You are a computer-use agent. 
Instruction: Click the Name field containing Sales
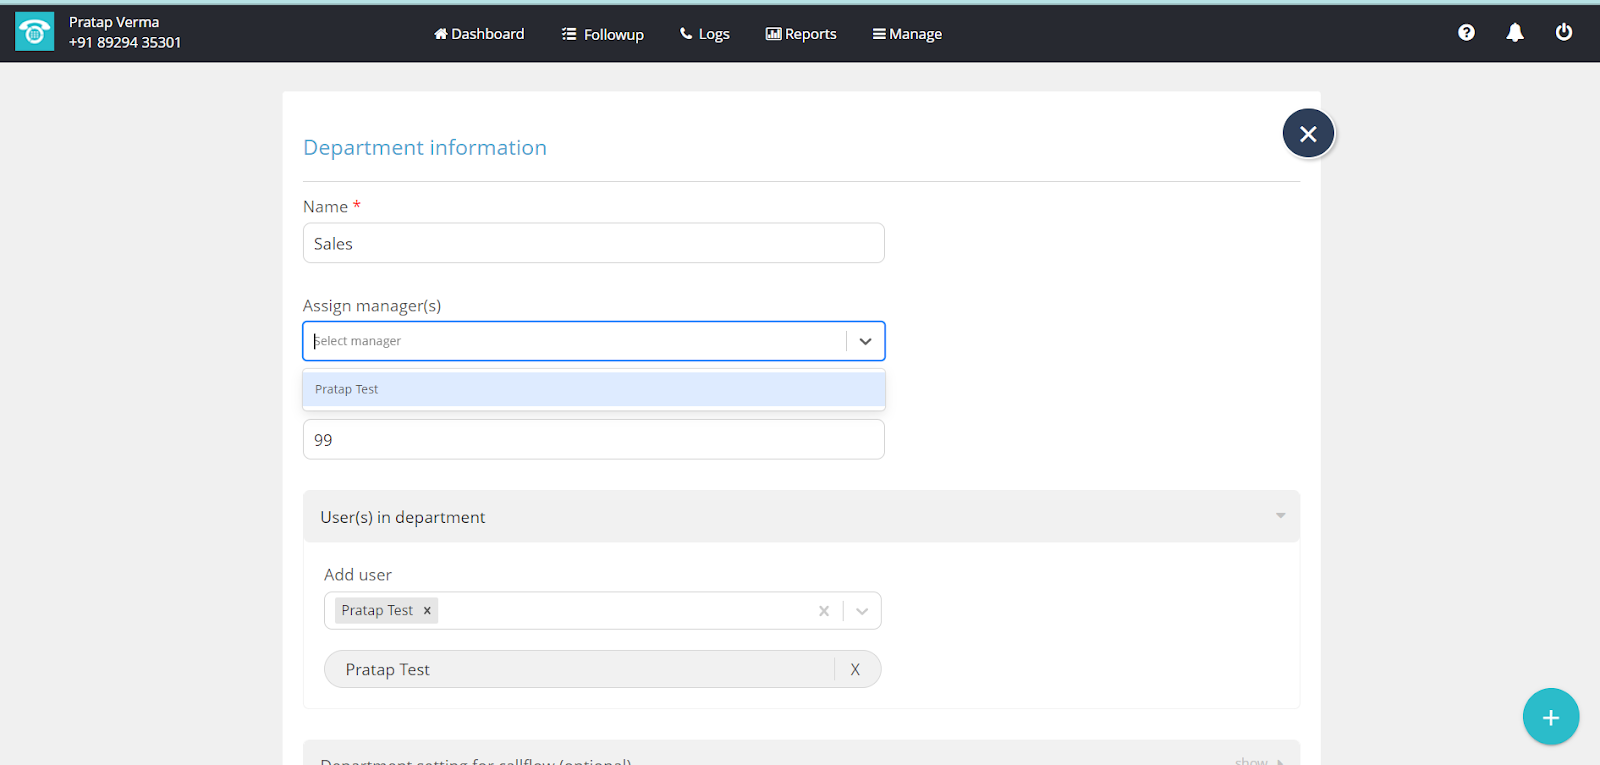(593, 243)
